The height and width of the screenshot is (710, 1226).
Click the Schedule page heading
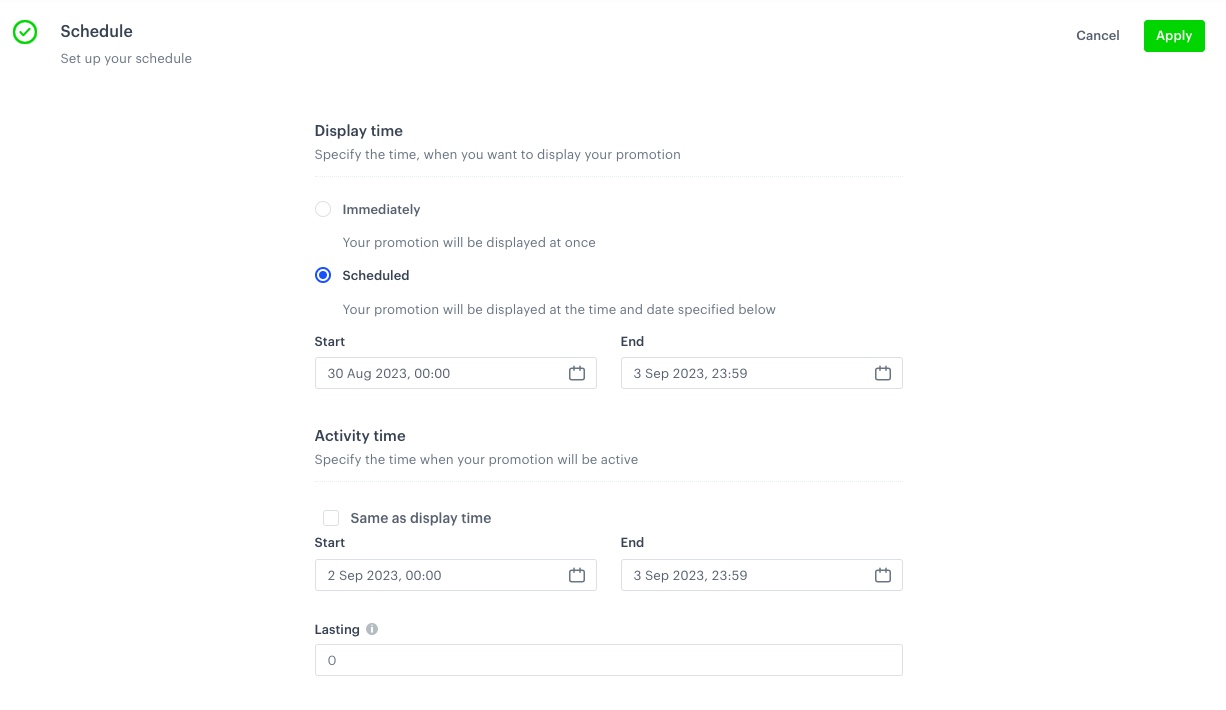pos(96,31)
